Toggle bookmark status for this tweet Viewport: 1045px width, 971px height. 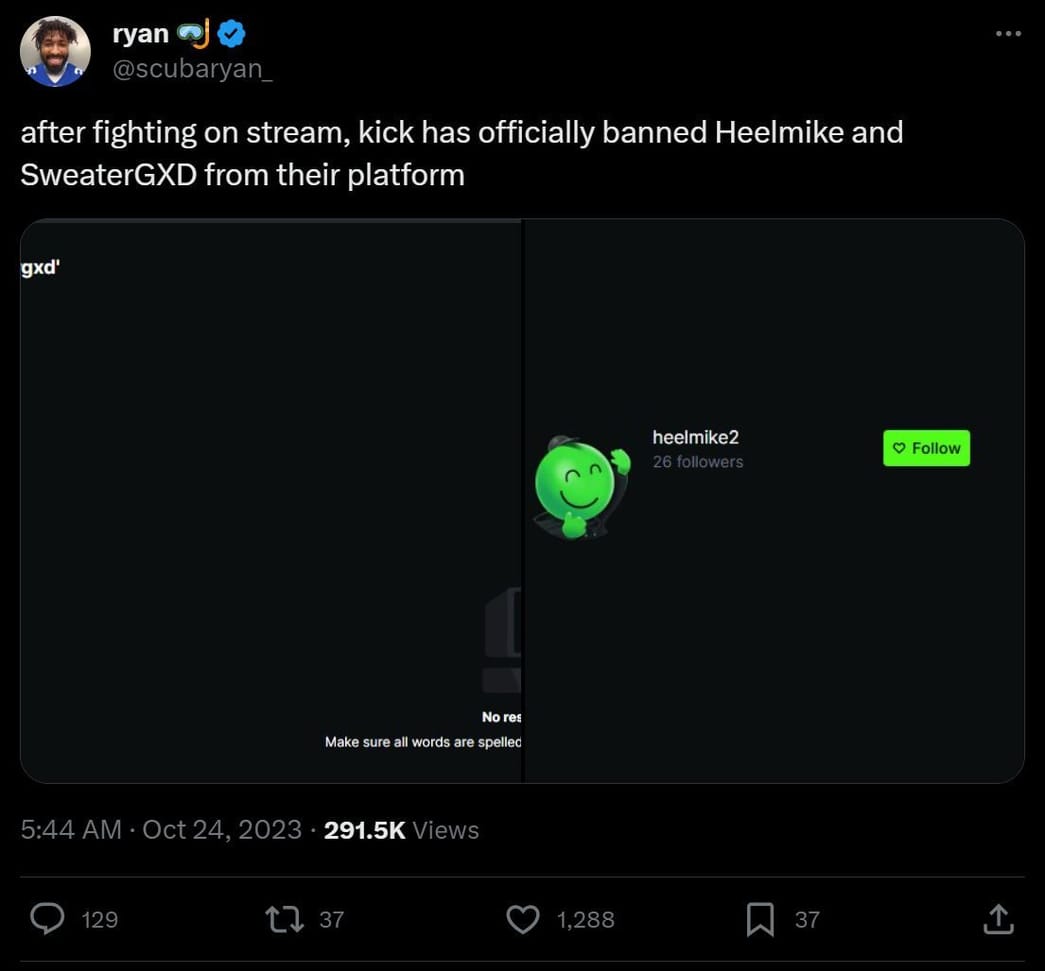pyautogui.click(x=760, y=918)
